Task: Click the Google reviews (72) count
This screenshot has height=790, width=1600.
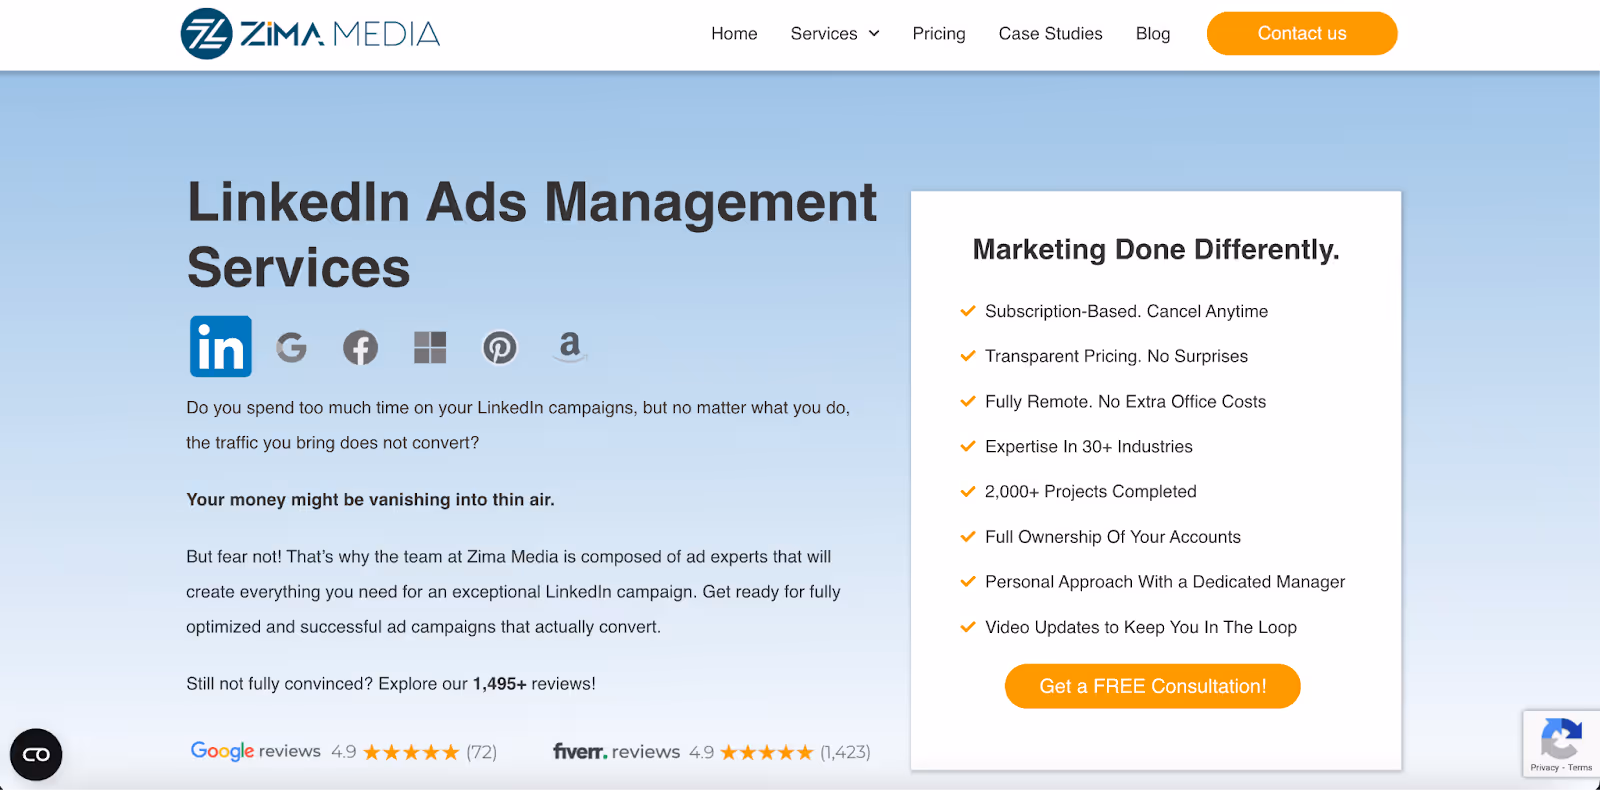Action: [x=482, y=752]
